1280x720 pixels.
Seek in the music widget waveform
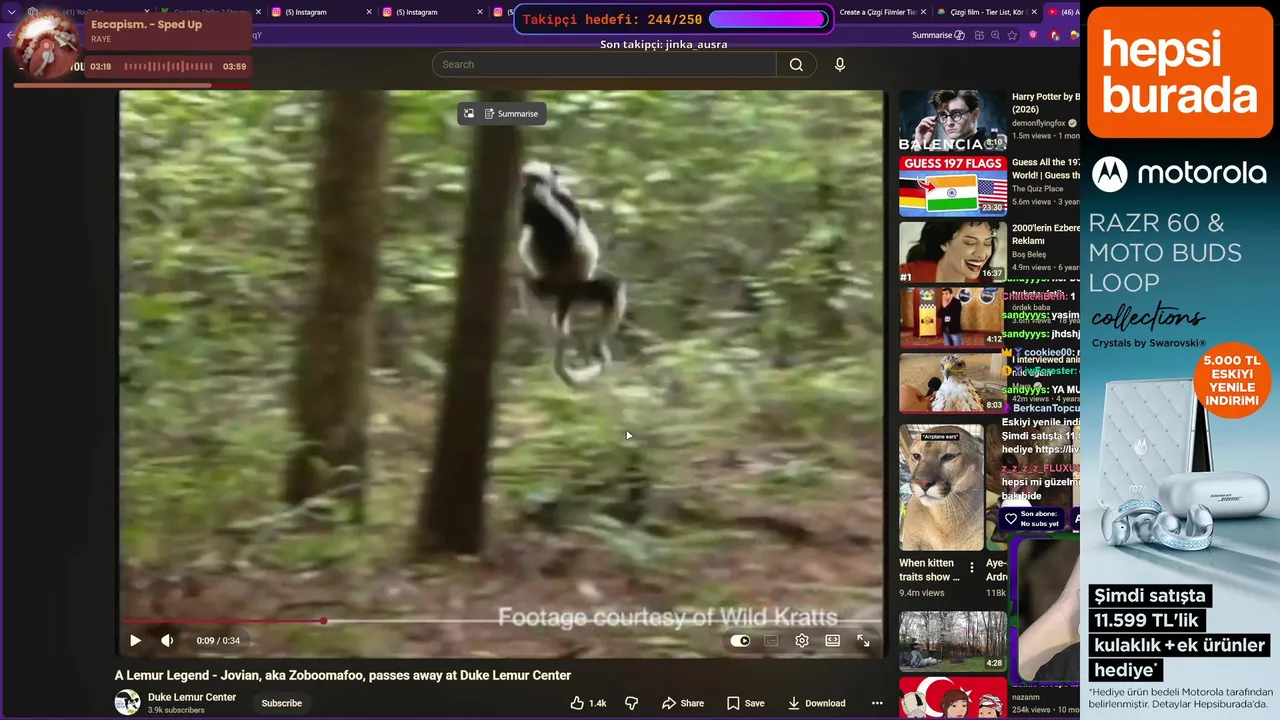[167, 67]
